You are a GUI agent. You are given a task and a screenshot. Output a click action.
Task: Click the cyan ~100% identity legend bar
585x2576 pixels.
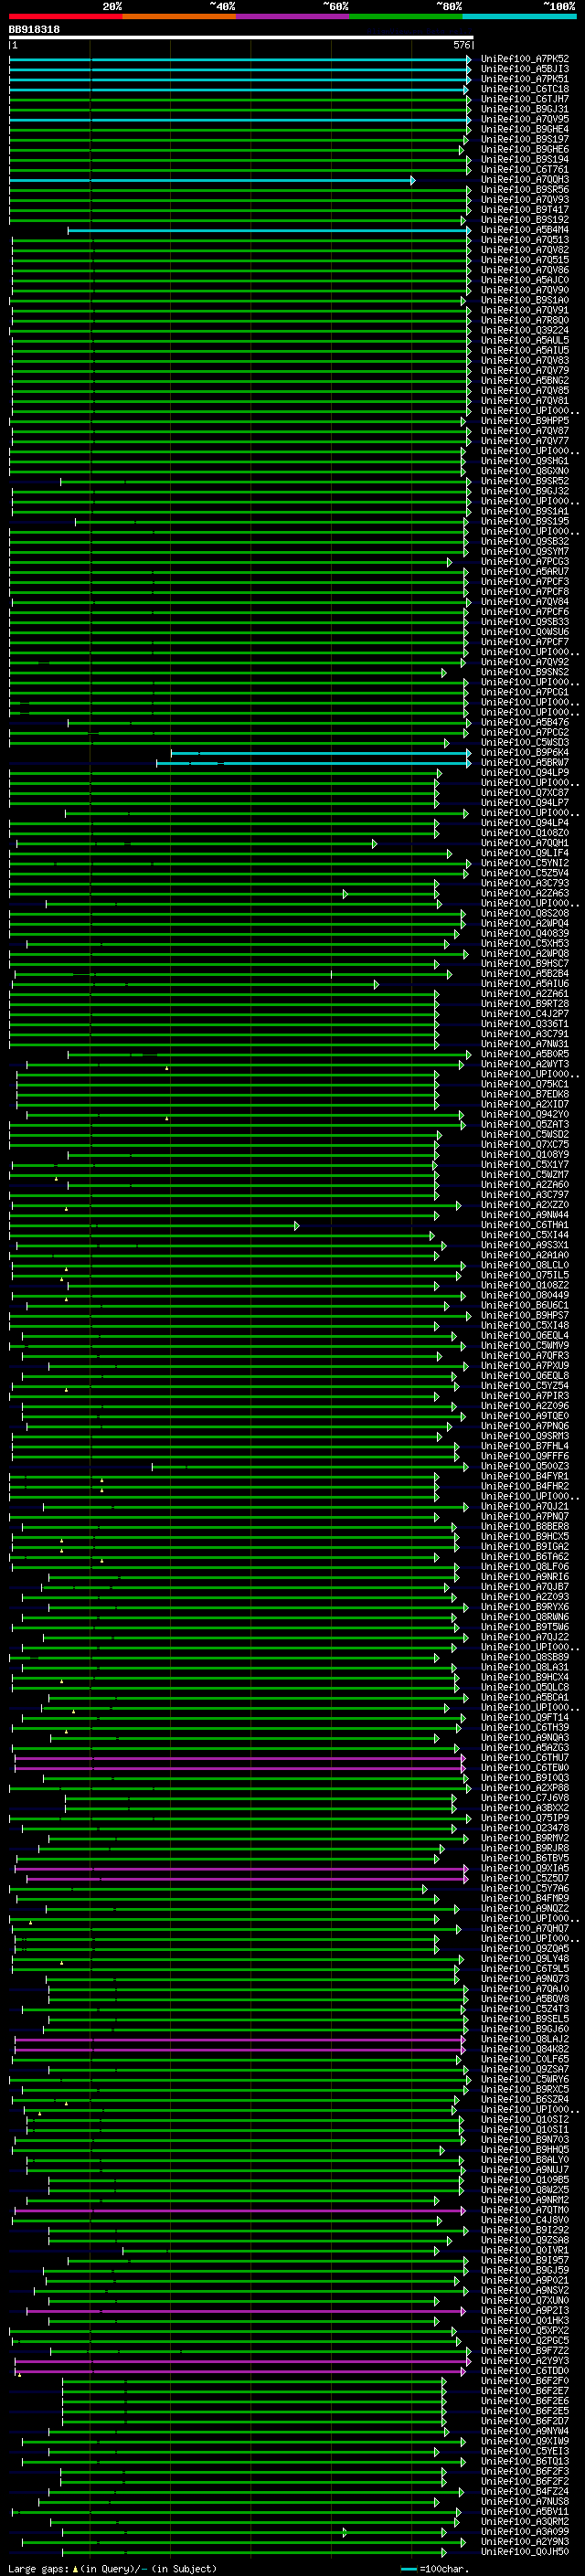pyautogui.click(x=519, y=16)
